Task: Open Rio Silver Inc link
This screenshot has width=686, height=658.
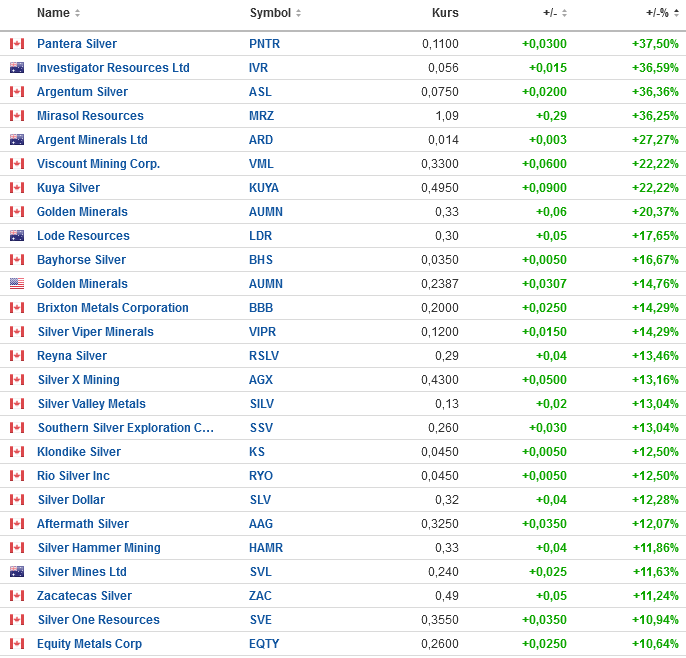Action: click(74, 476)
